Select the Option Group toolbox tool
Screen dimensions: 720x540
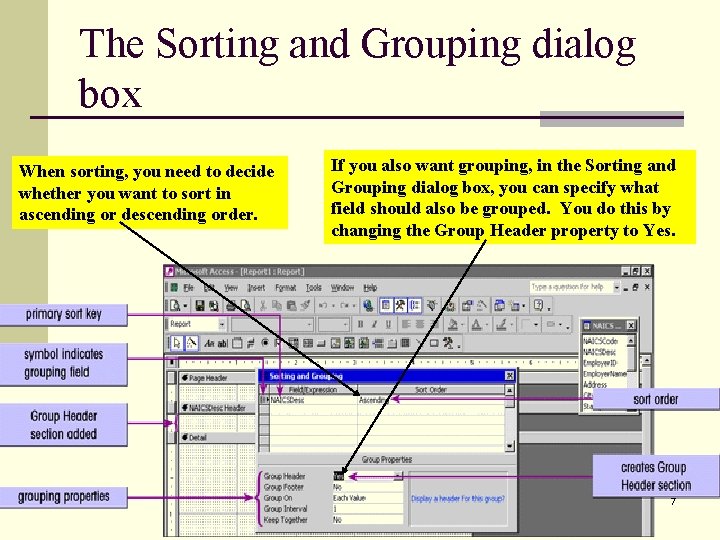[237, 343]
